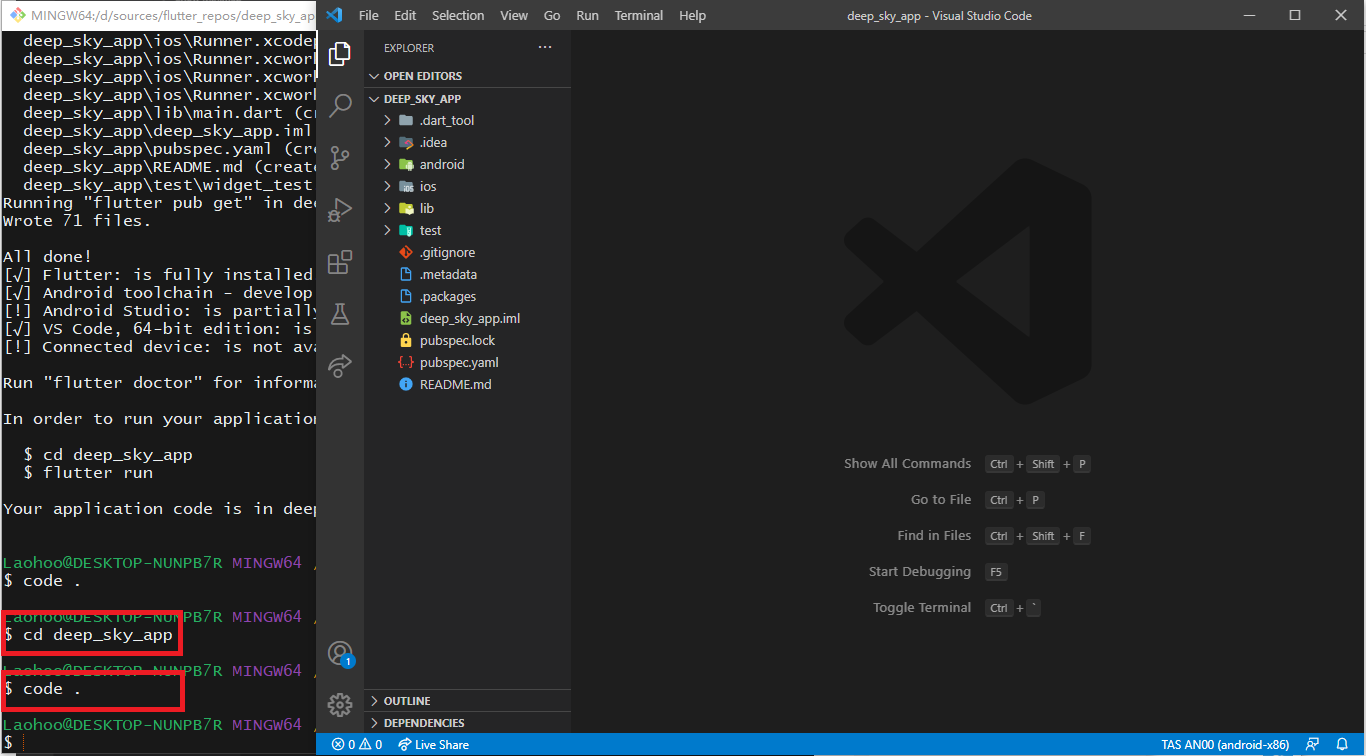Open the Search view in the activity bar

click(340, 106)
